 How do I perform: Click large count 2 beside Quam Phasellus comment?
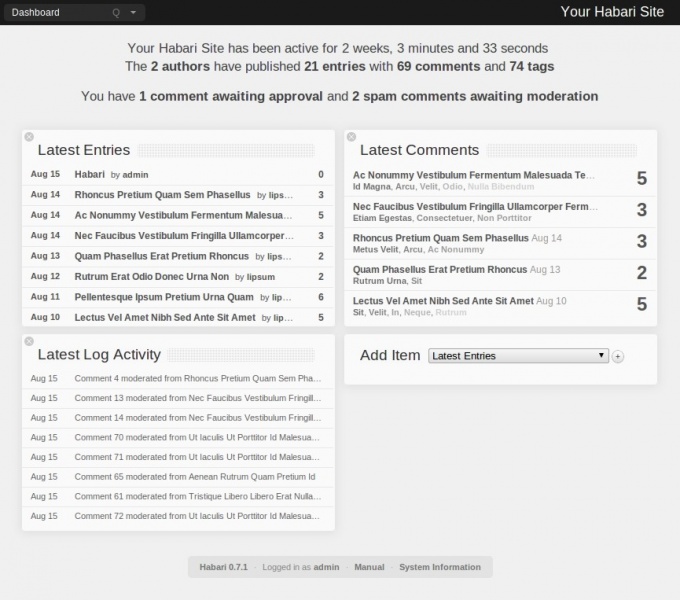tap(642, 273)
